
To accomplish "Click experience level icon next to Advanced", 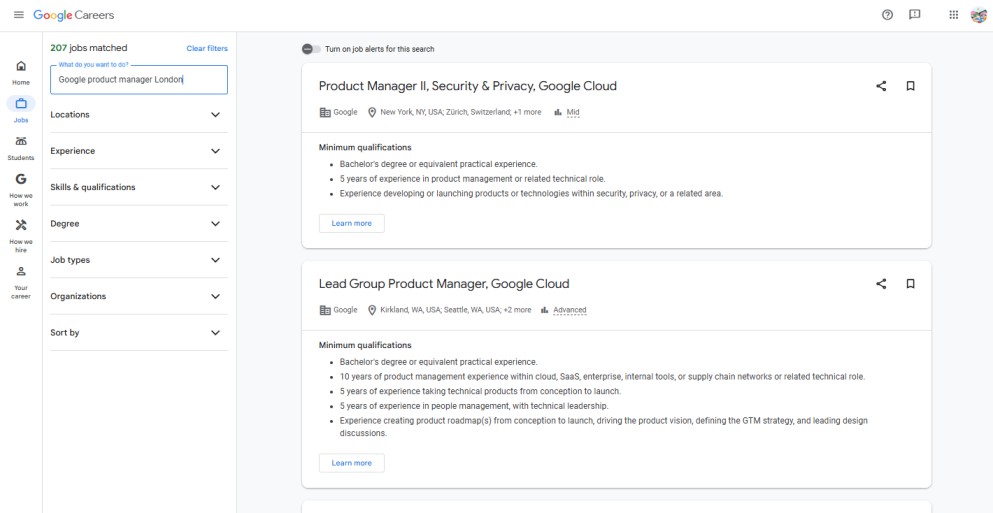I will [x=545, y=310].
